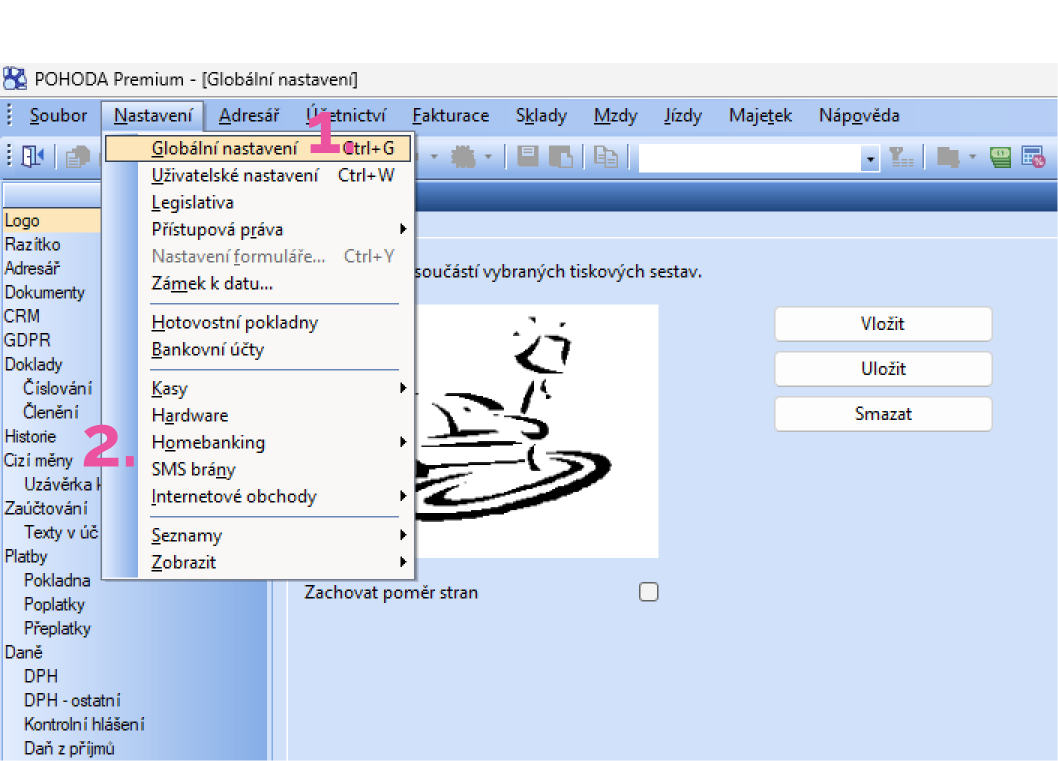Select Kontrolní hlášení under Daně
Screen dimensions: 1058x761
pos(84,724)
